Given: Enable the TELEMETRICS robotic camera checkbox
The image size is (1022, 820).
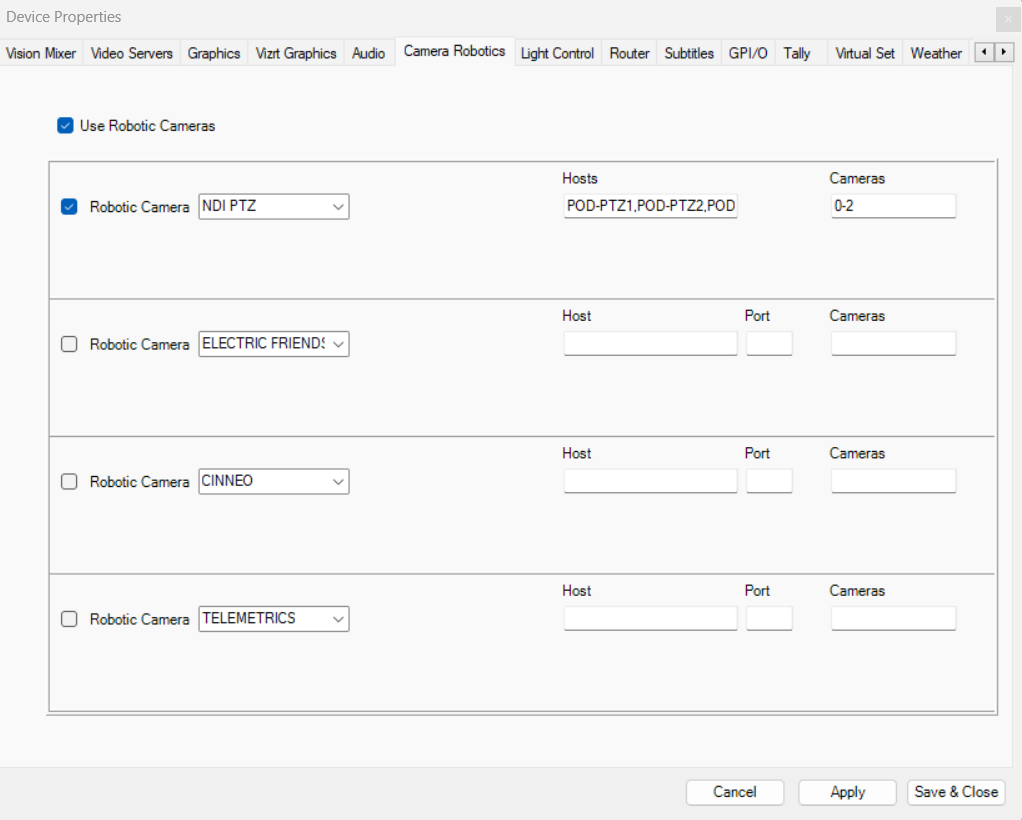Looking at the screenshot, I should 69,619.
